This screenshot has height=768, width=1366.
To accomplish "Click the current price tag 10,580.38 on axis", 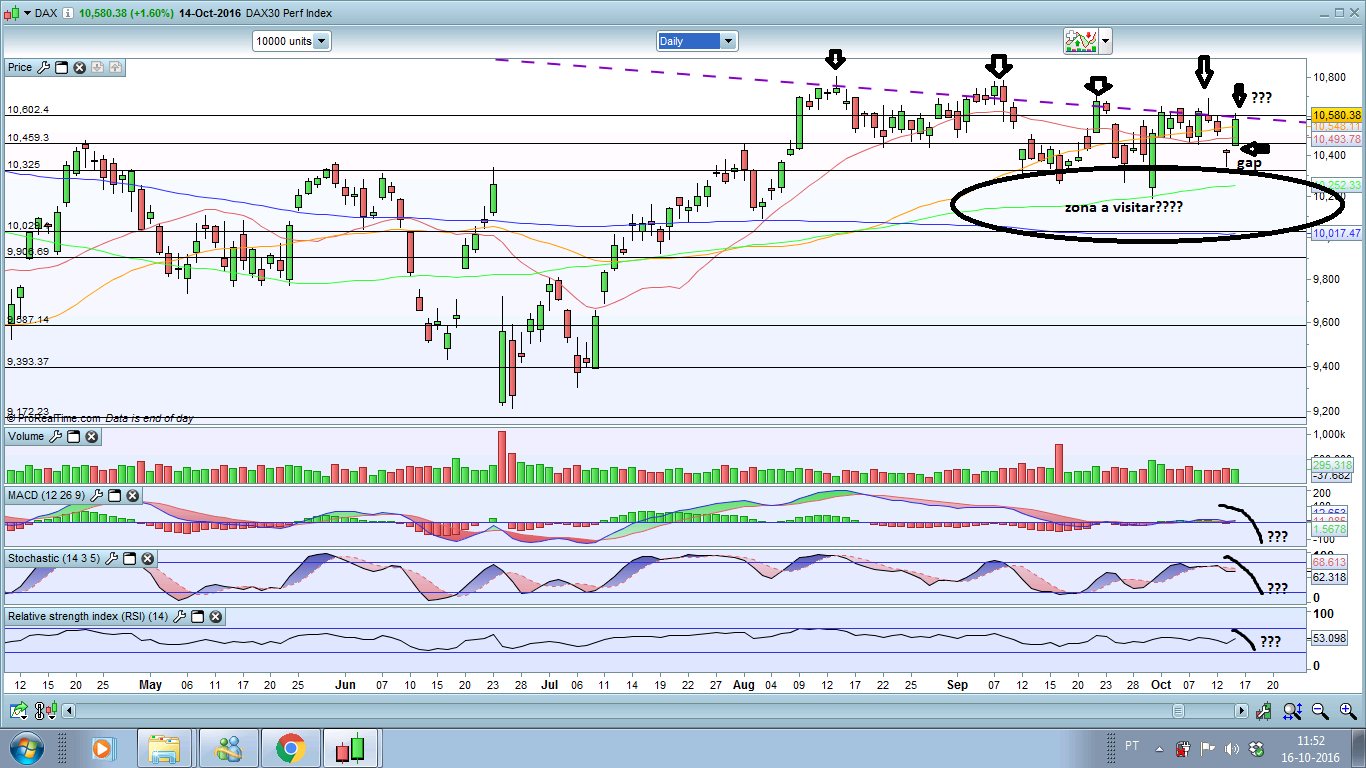I will tap(1338, 115).
